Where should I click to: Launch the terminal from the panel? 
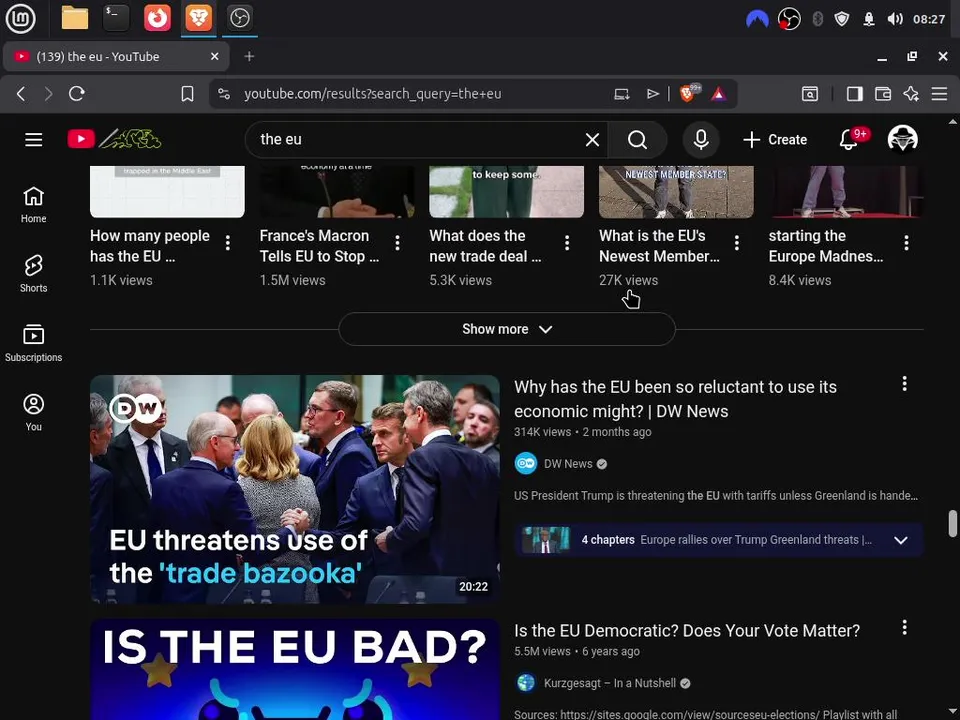click(x=116, y=18)
